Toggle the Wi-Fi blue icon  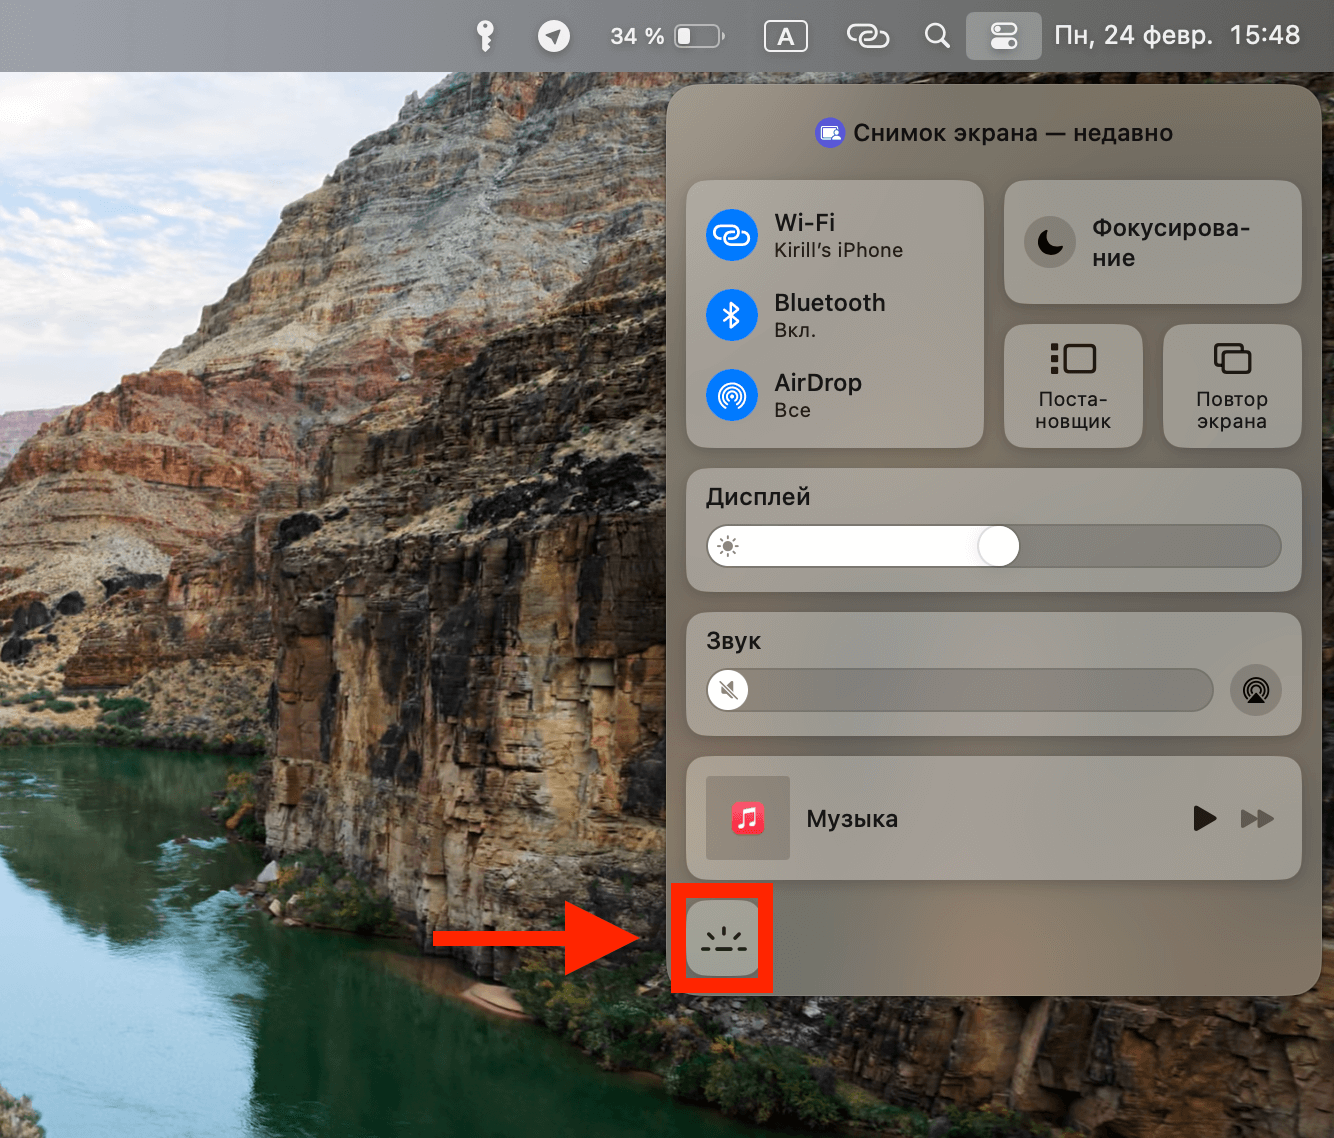tap(732, 236)
